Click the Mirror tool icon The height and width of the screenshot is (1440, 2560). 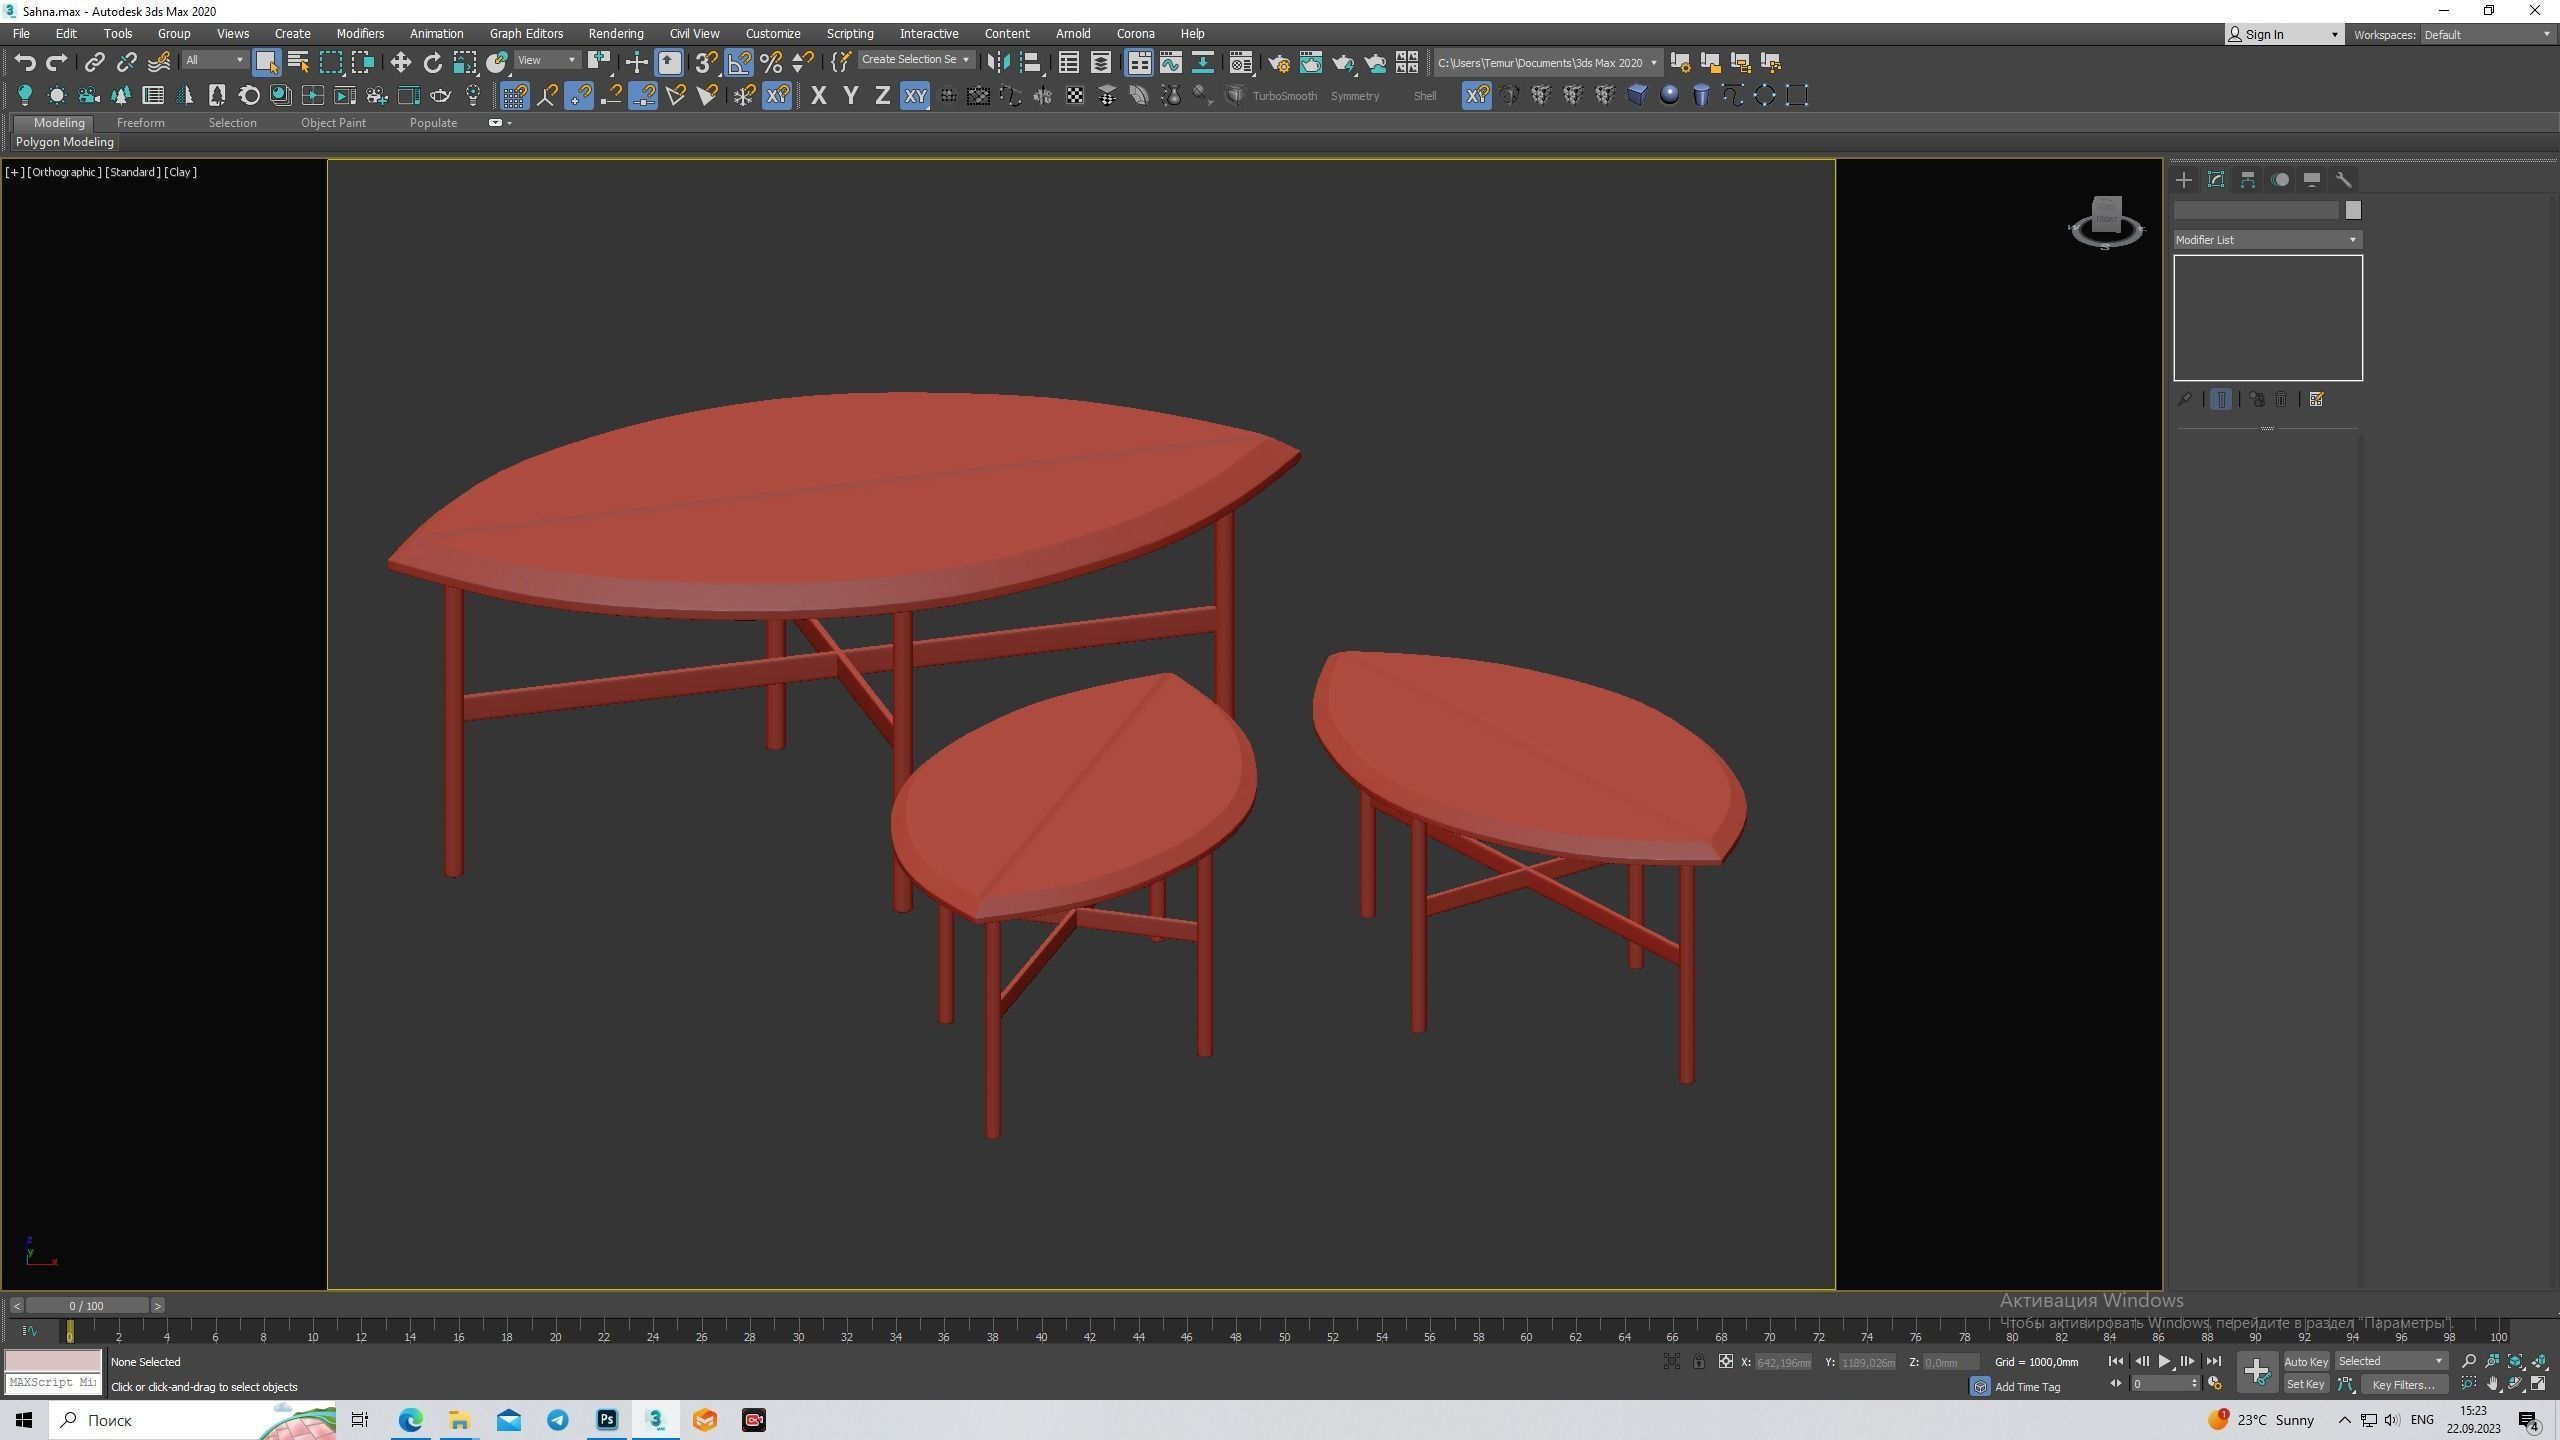click(997, 62)
